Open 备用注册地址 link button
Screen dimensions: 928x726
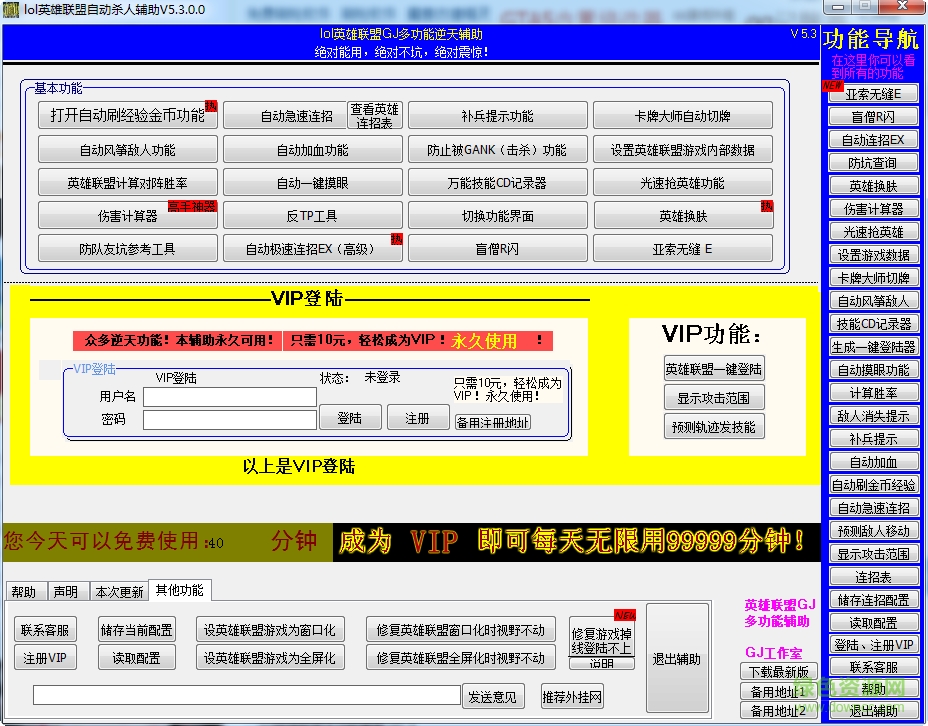coord(493,422)
